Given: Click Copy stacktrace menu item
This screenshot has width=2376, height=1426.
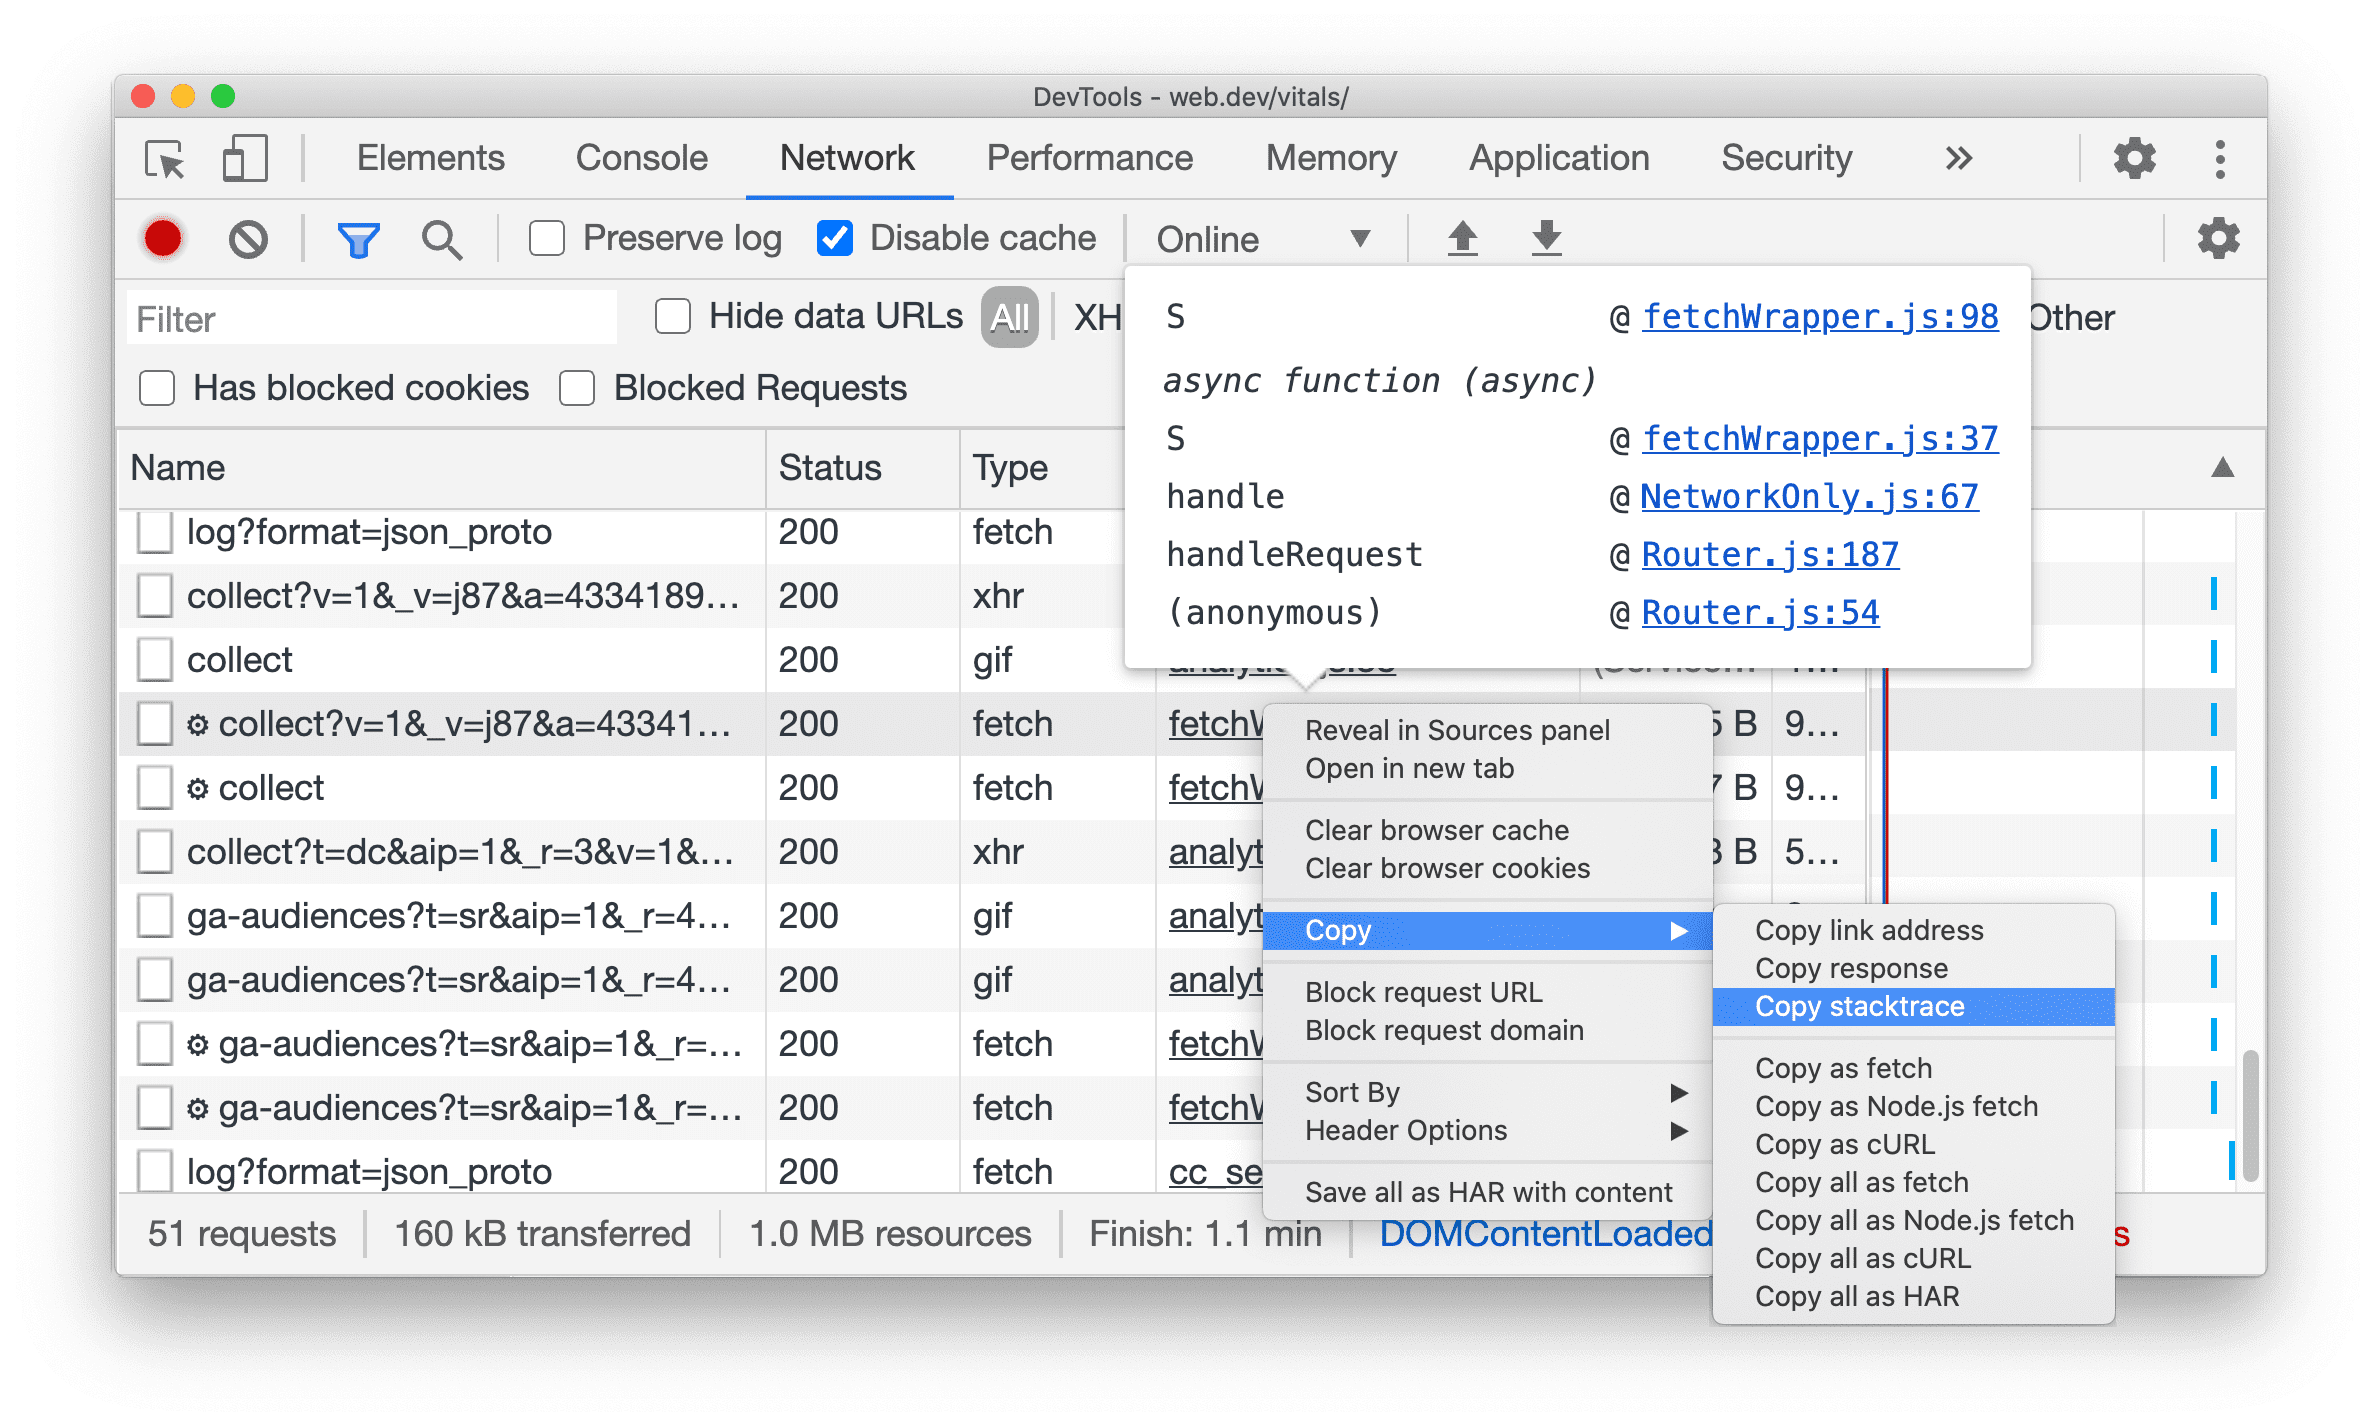Looking at the screenshot, I should point(1918,1005).
